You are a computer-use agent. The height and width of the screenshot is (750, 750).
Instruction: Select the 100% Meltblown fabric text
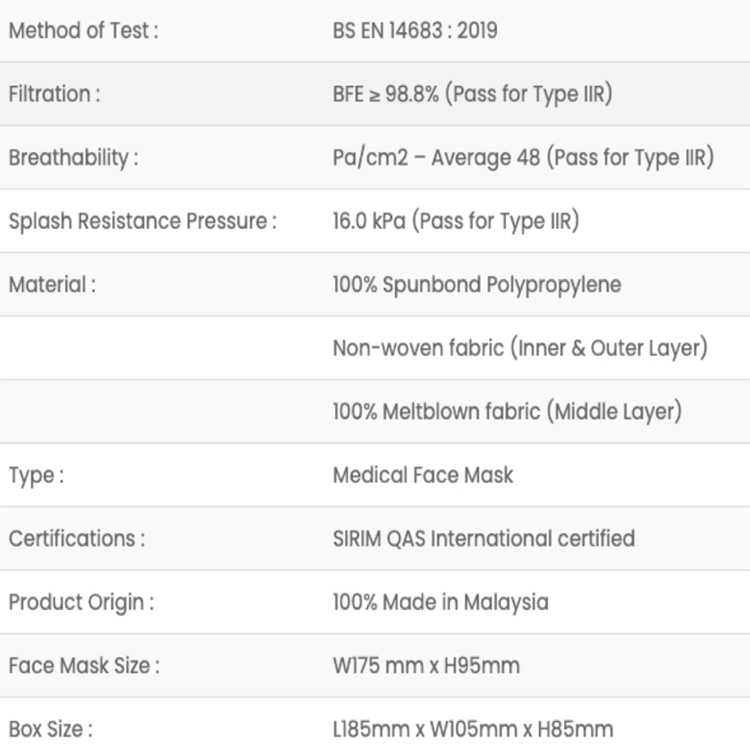tap(507, 411)
